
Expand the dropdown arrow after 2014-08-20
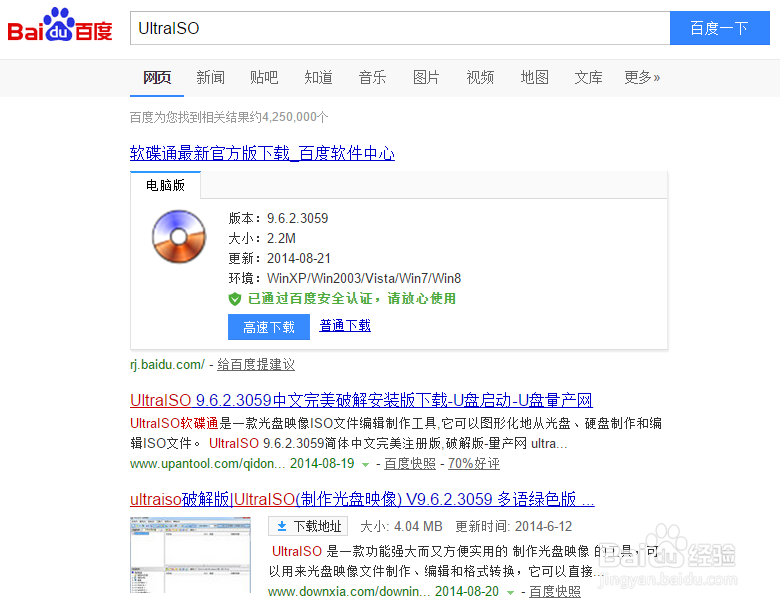(510, 592)
